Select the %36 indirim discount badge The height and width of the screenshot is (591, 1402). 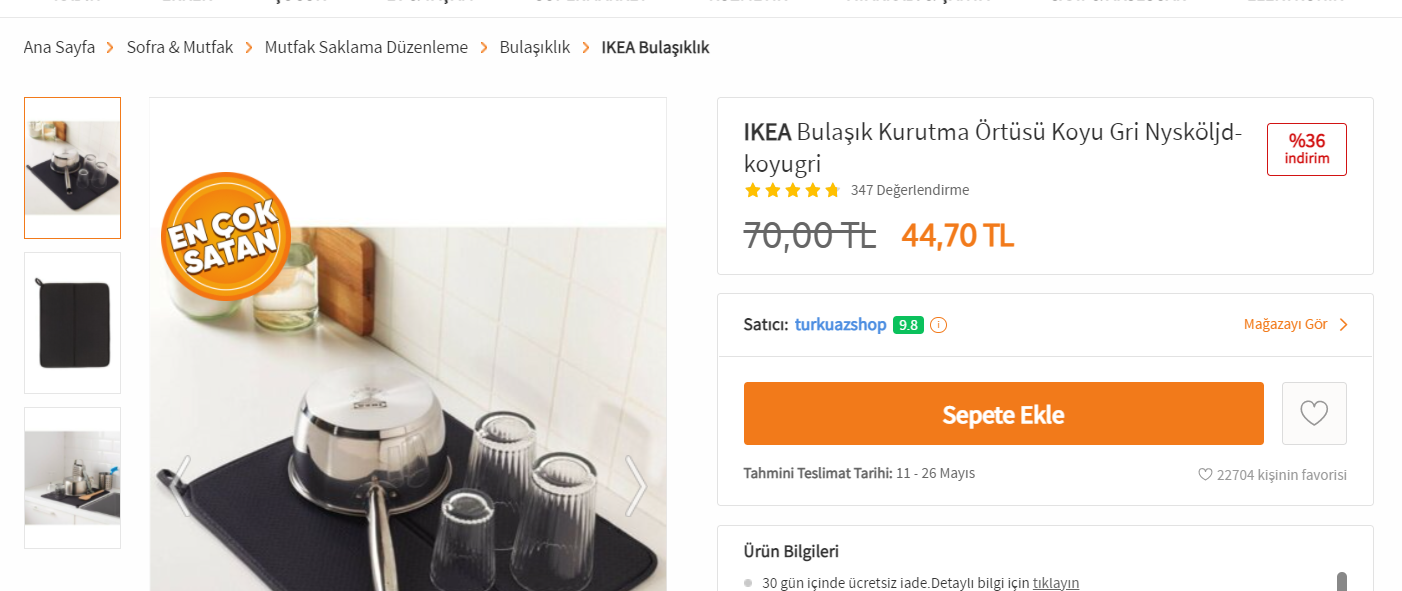pyautogui.click(x=1307, y=149)
